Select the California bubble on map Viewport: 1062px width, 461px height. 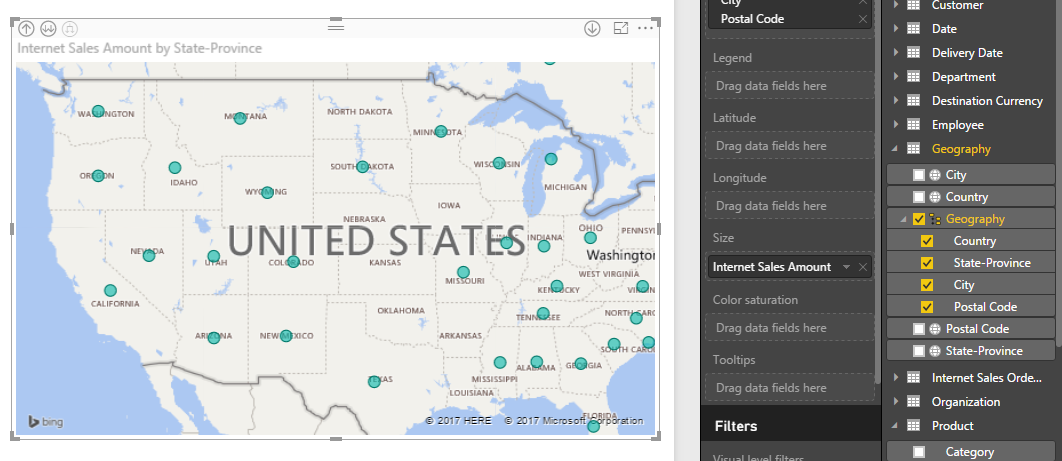click(x=110, y=290)
